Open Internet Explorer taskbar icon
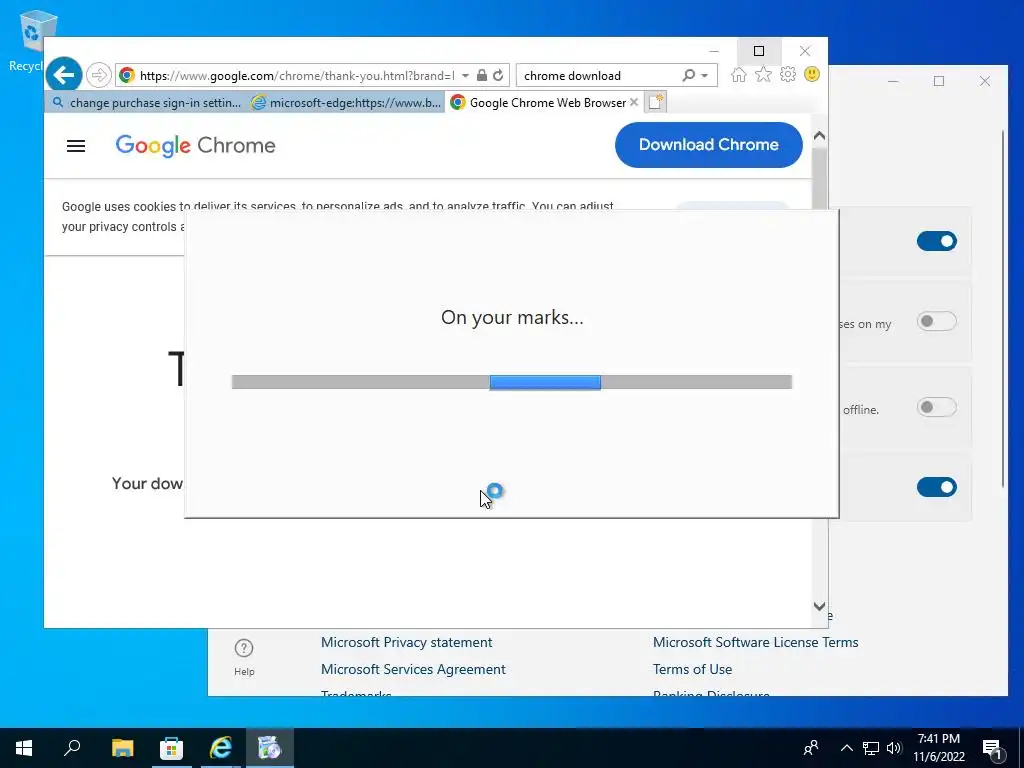Screen dimensions: 1024x768 [221, 748]
